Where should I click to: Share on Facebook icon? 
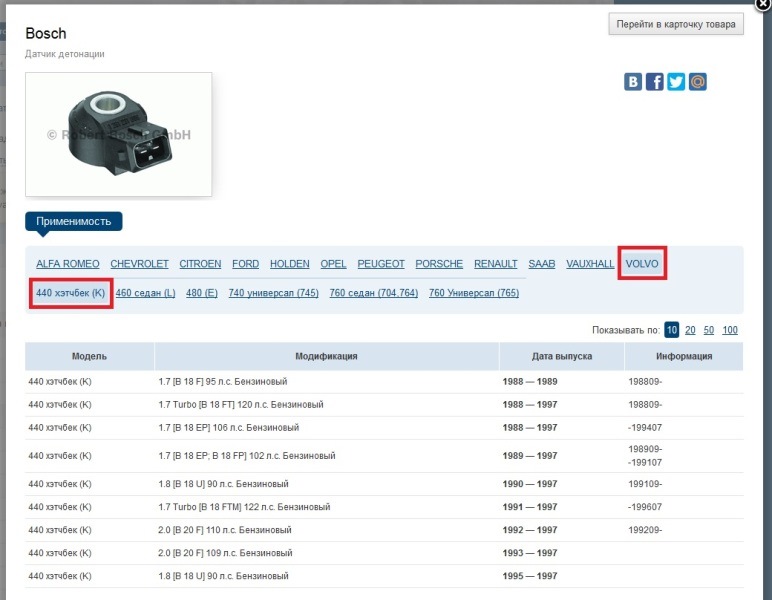(x=654, y=82)
